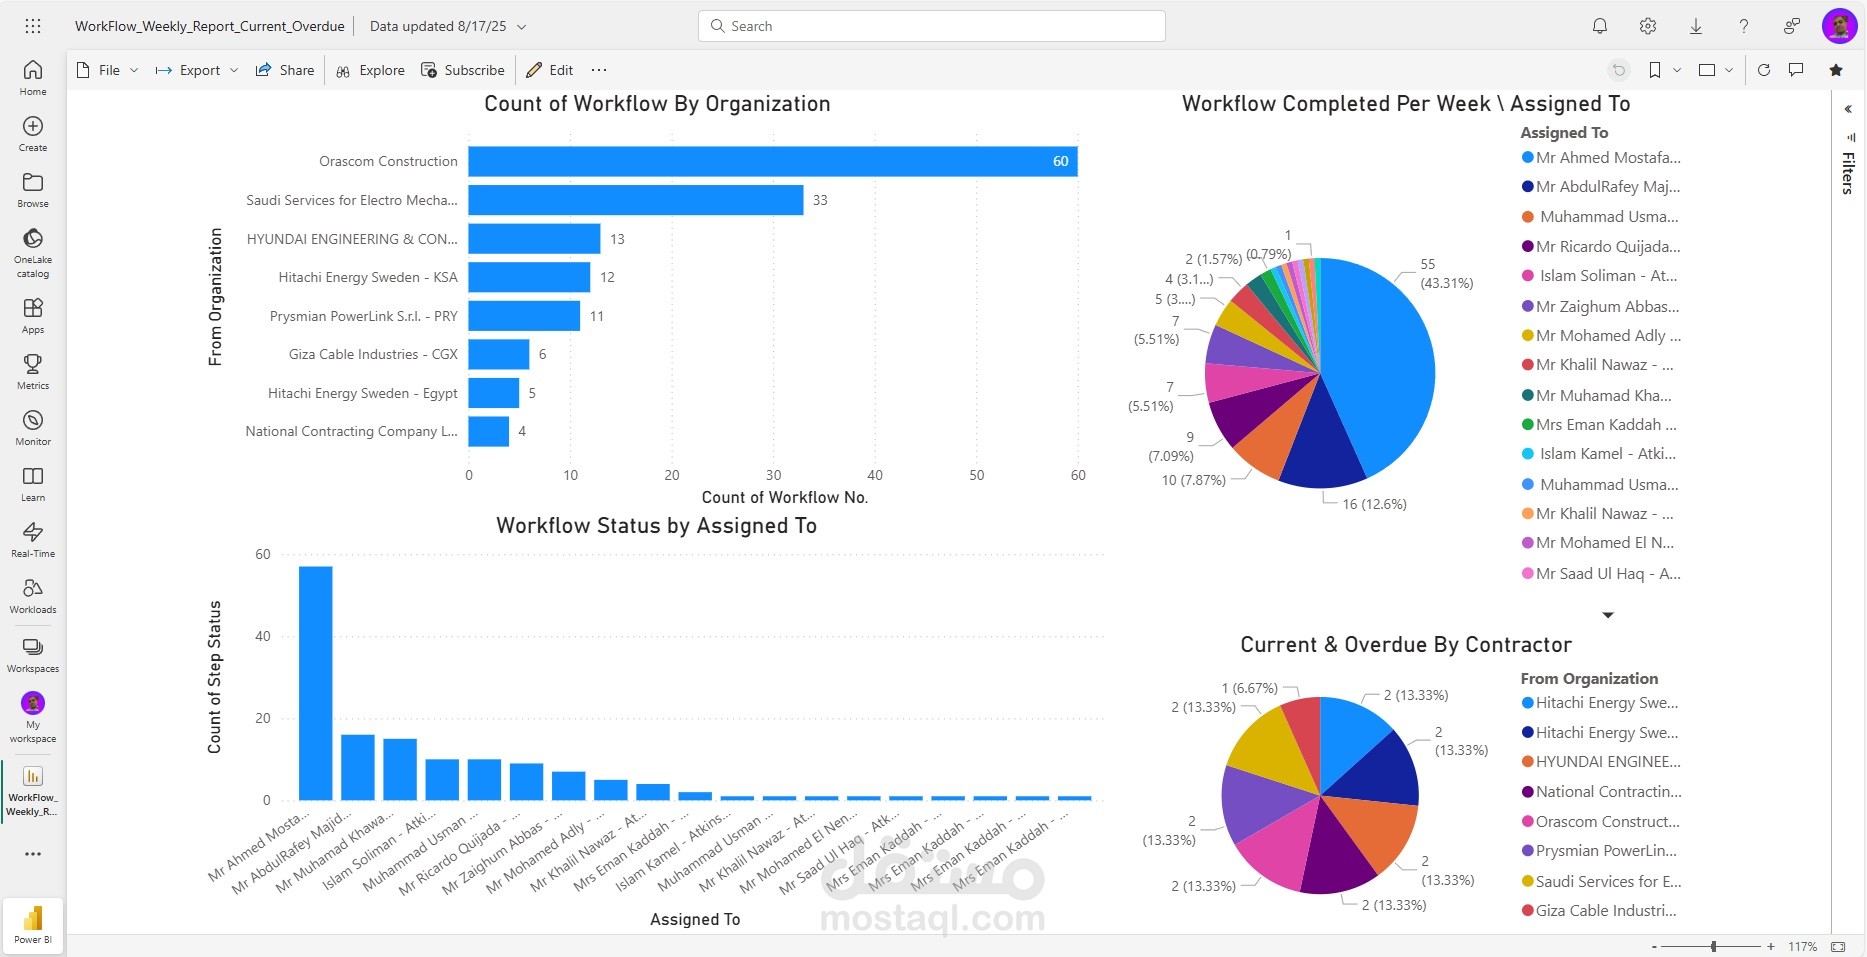
Task: Click the Search input field
Action: pos(932,26)
